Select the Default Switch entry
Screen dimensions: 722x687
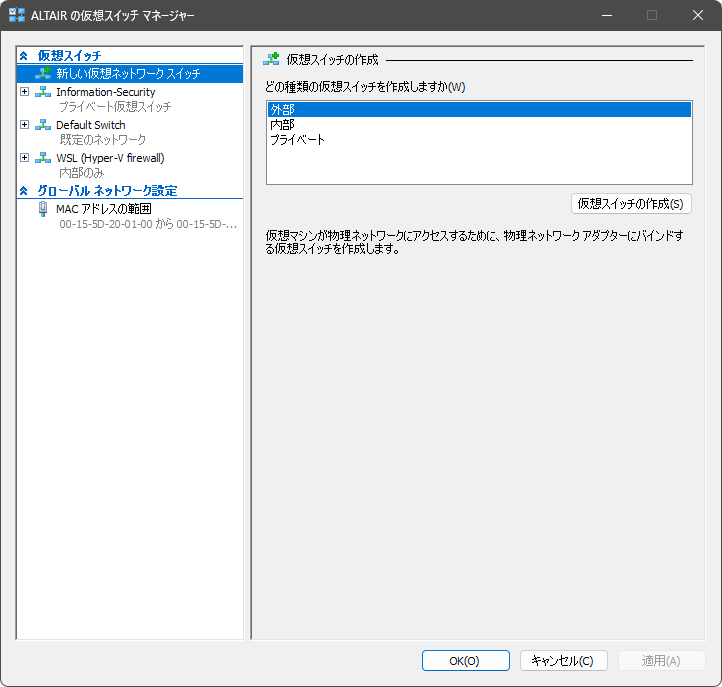pyautogui.click(x=91, y=125)
